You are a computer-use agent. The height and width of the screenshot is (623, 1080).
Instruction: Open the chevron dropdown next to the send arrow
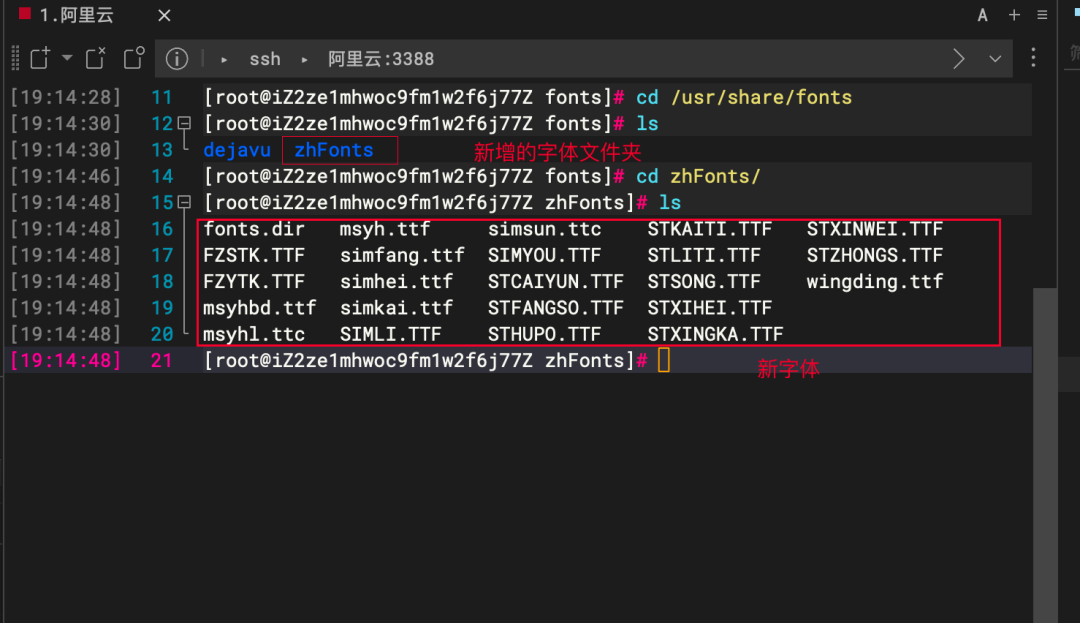point(995,58)
